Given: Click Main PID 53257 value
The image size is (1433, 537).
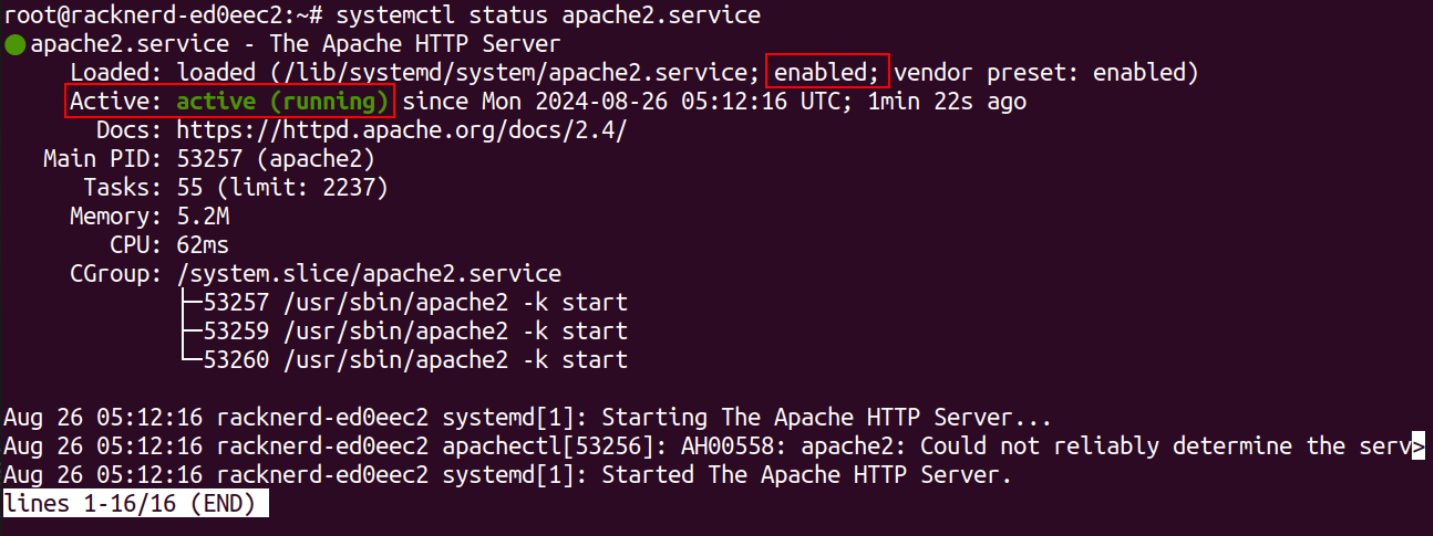Looking at the screenshot, I should click(275, 159).
